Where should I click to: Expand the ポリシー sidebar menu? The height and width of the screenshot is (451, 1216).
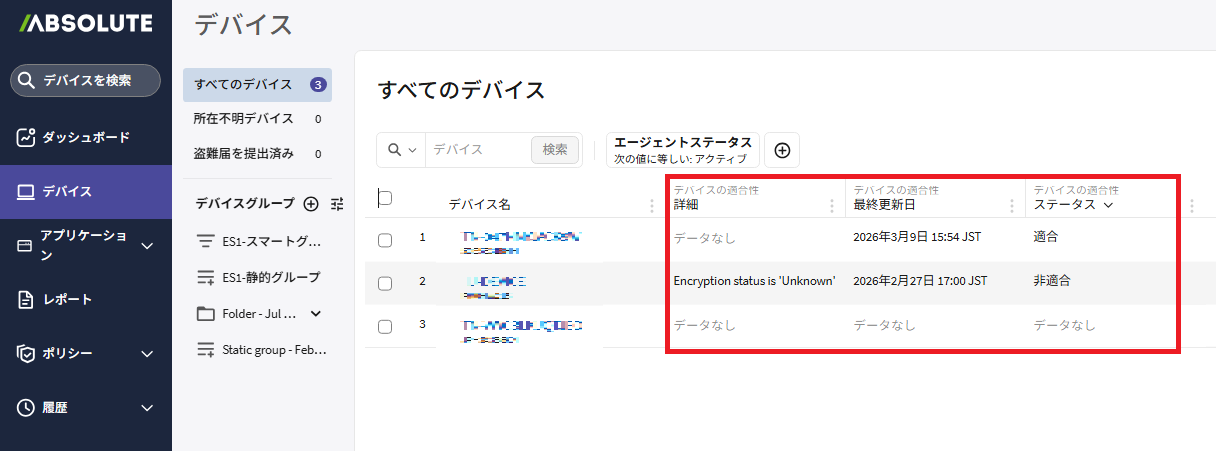147,354
